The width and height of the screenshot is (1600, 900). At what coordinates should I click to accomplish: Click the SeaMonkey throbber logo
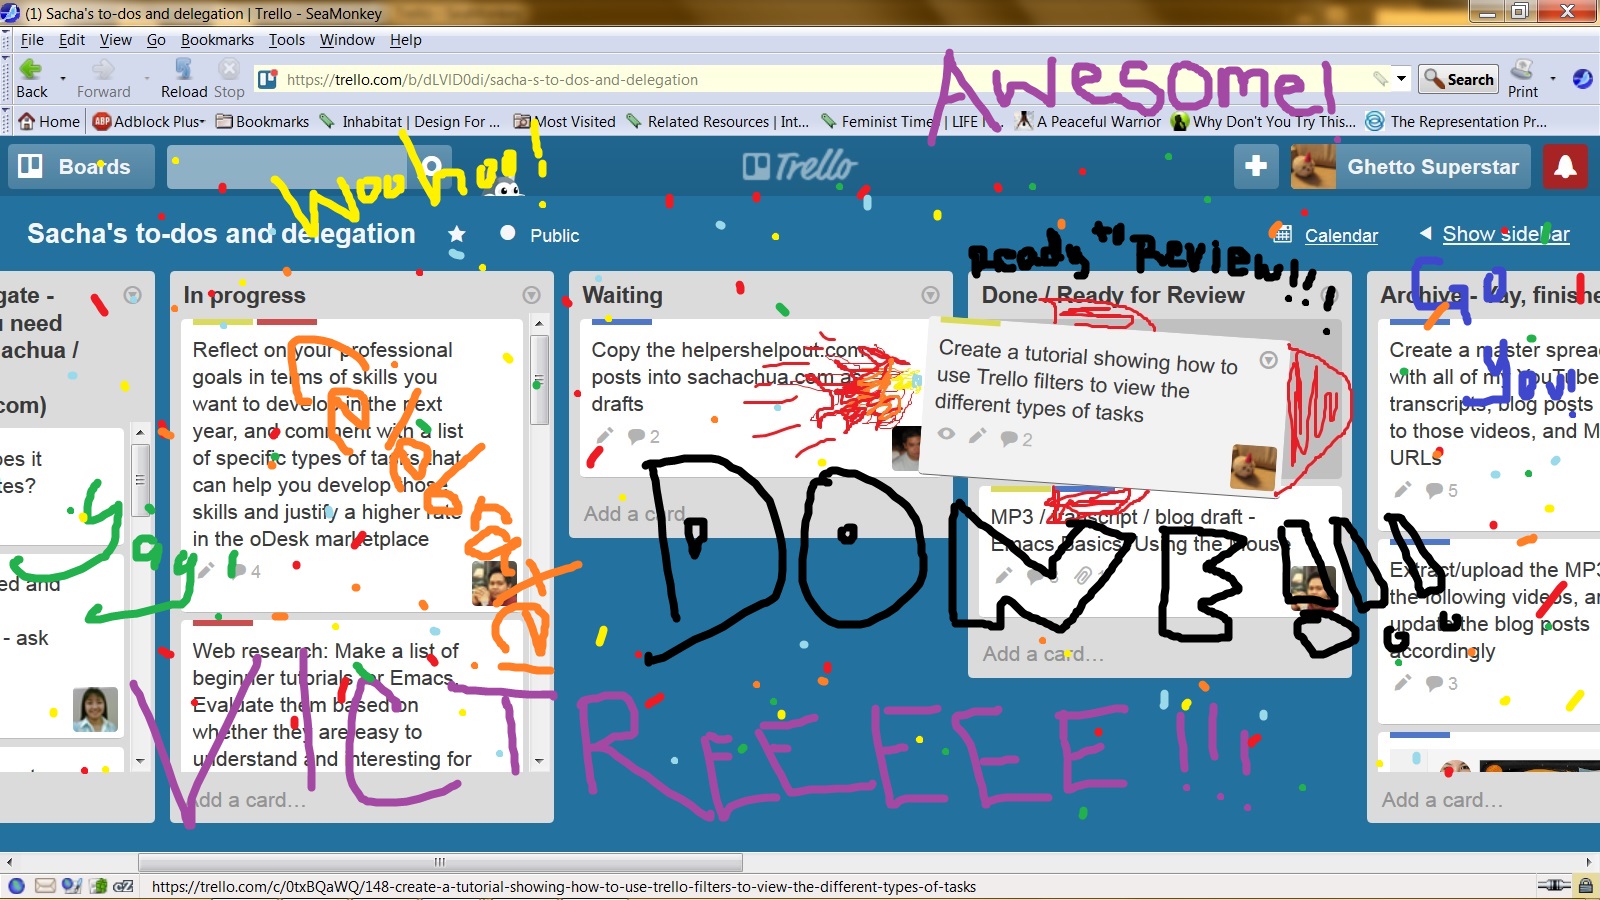(x=1582, y=78)
